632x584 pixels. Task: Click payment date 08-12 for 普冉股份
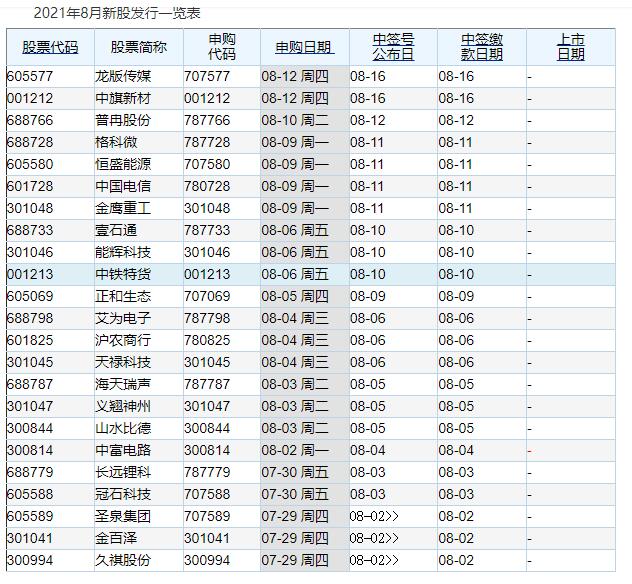[x=456, y=121]
